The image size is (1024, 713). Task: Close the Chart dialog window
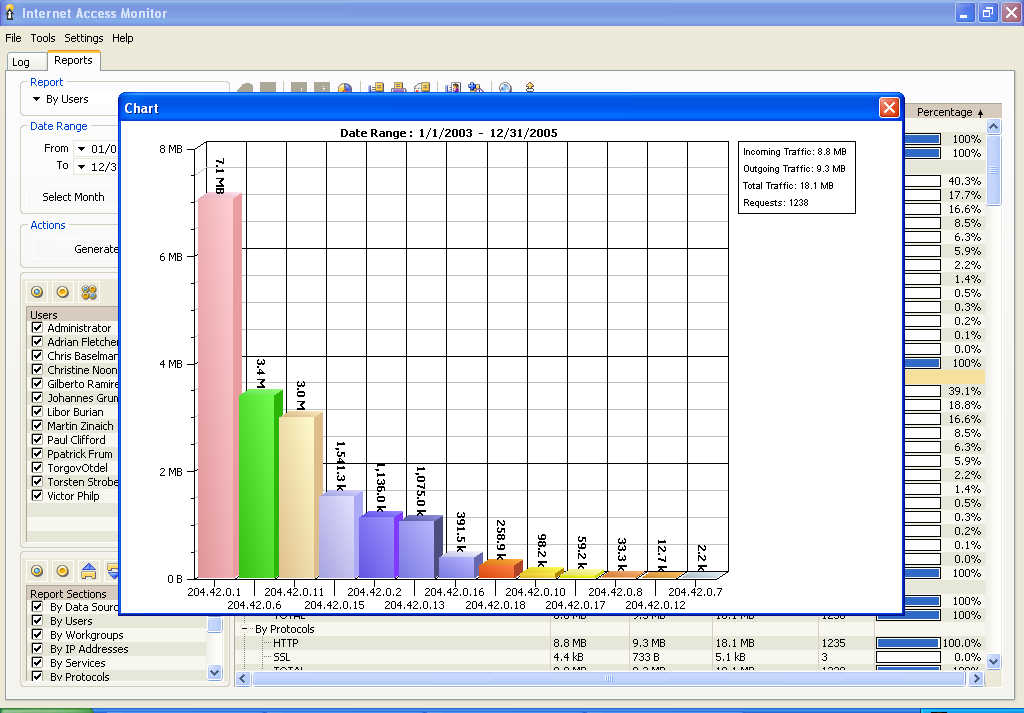coord(888,108)
